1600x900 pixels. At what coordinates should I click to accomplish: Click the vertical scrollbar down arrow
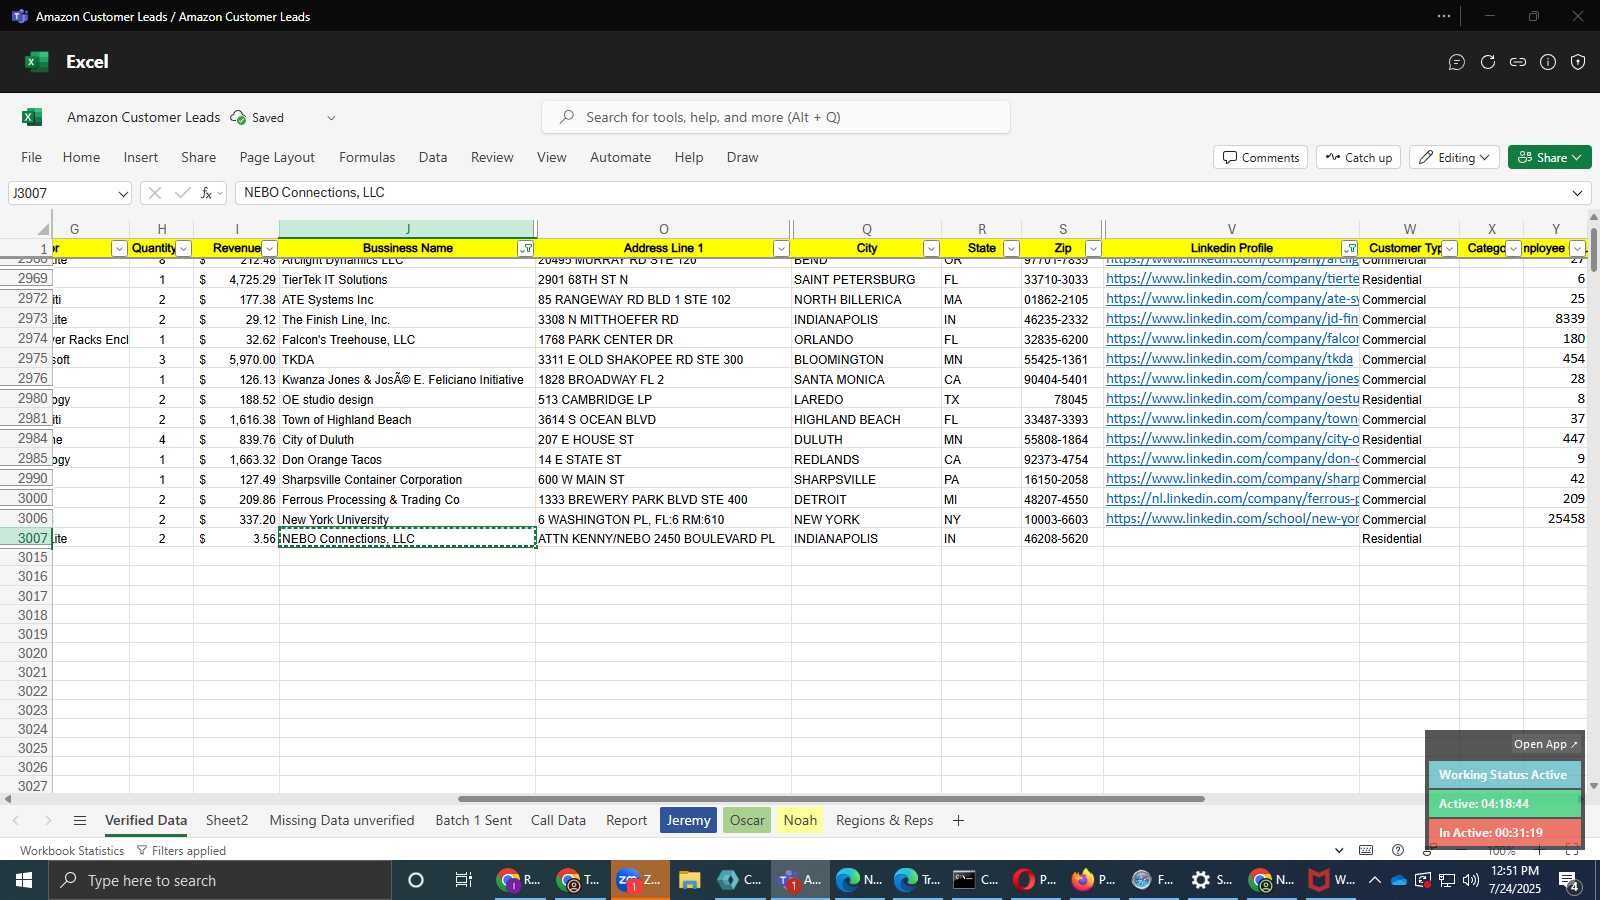1593,786
